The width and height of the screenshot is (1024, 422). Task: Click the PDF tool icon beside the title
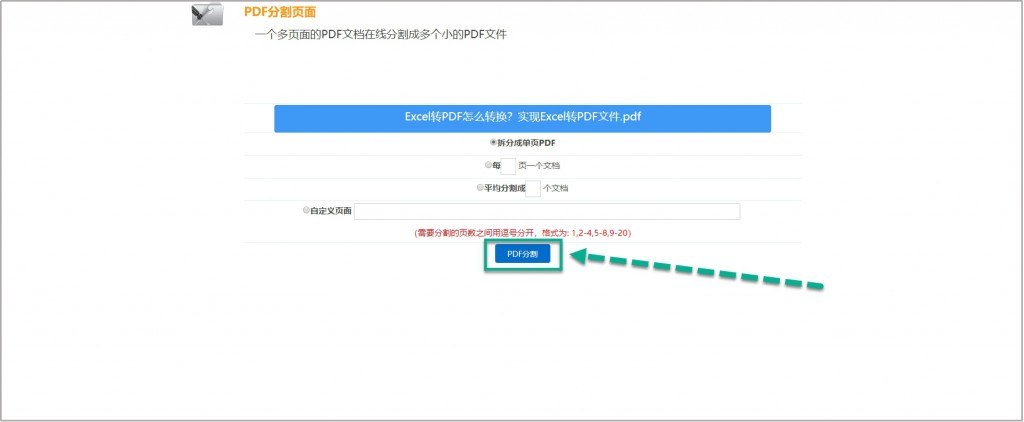click(x=208, y=14)
